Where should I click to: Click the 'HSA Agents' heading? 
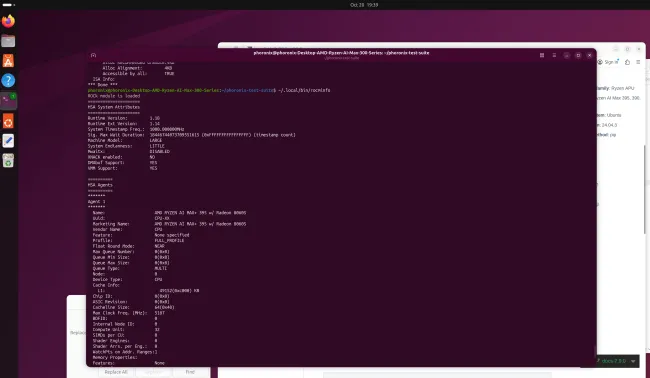pyautogui.click(x=100, y=185)
